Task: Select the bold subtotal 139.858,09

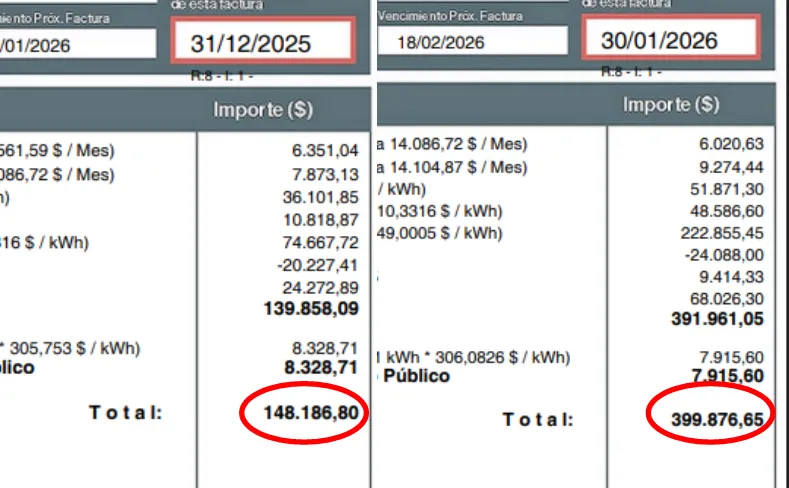Action: pyautogui.click(x=311, y=309)
